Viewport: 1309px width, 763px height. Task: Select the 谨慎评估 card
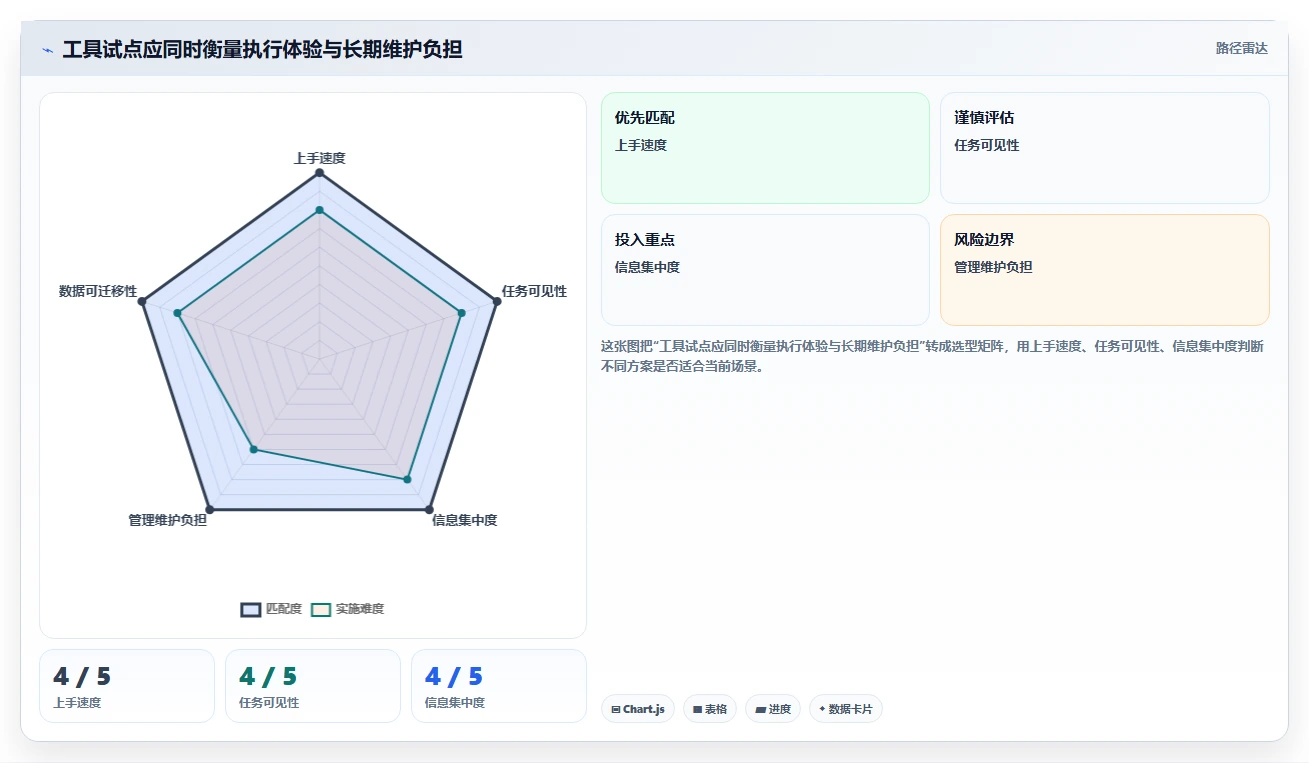pos(1105,148)
